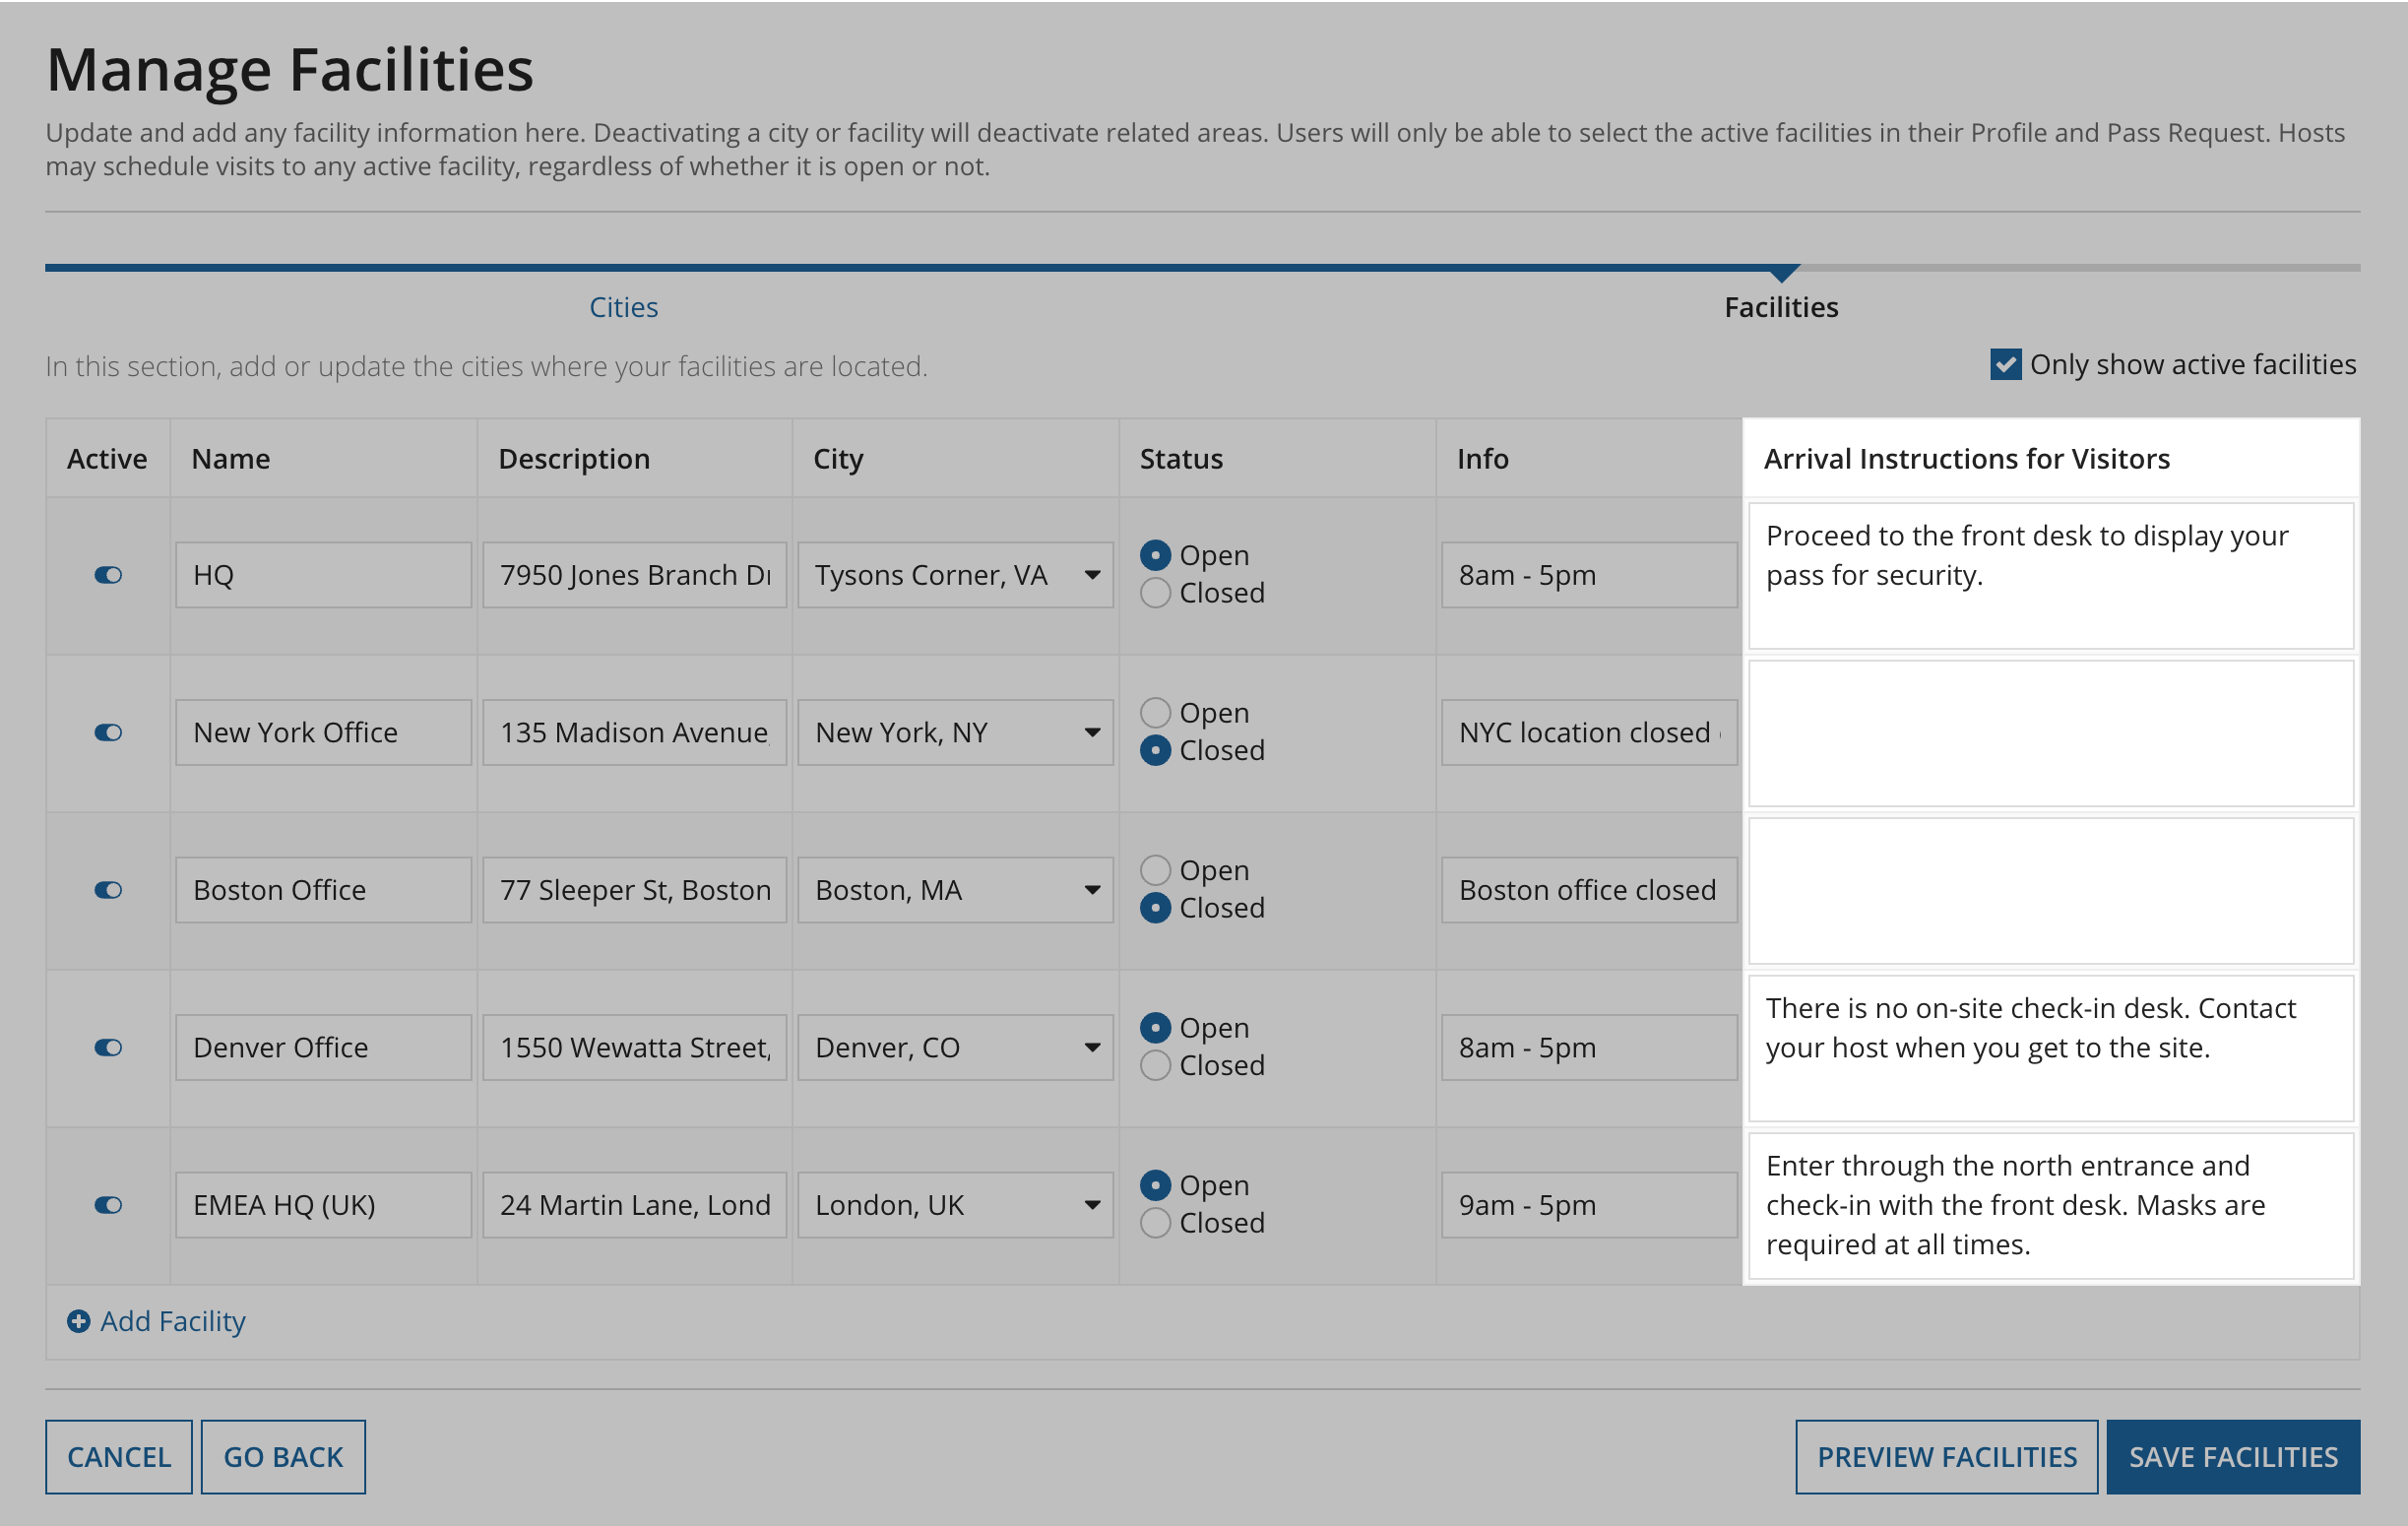Edit HQ arrival instructions text area

(x=2051, y=575)
